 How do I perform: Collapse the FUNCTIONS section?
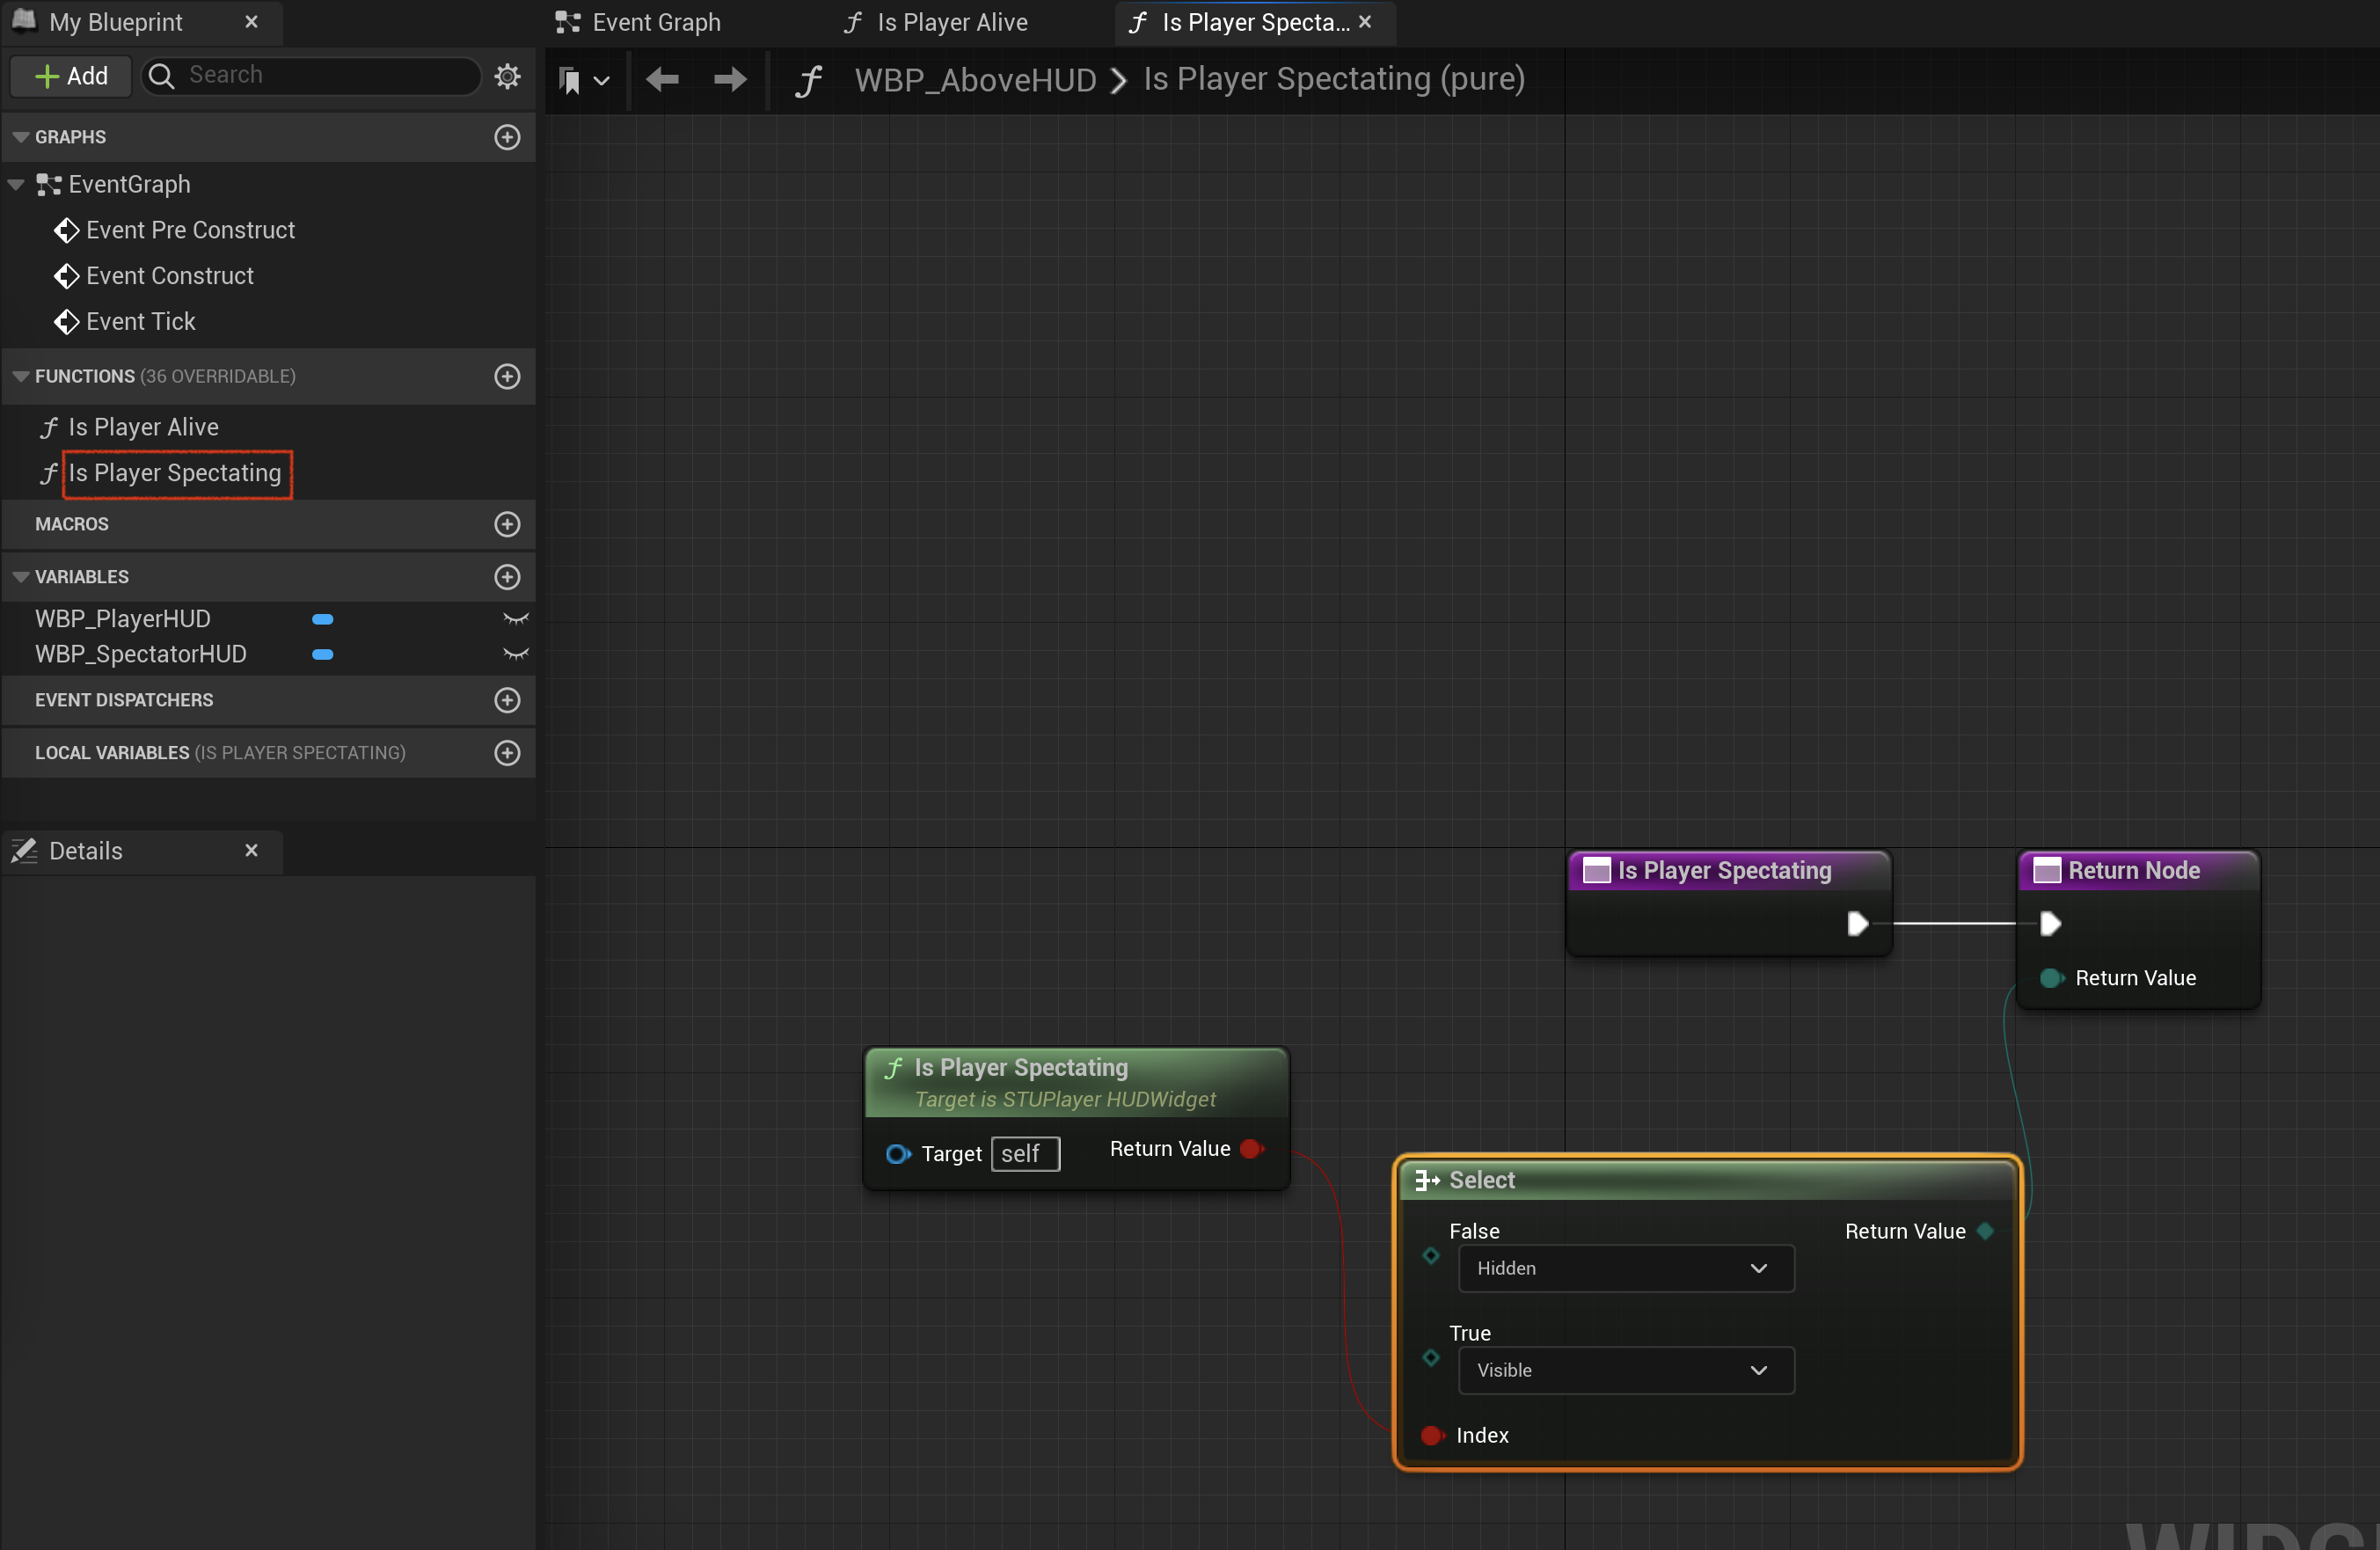coord(20,376)
